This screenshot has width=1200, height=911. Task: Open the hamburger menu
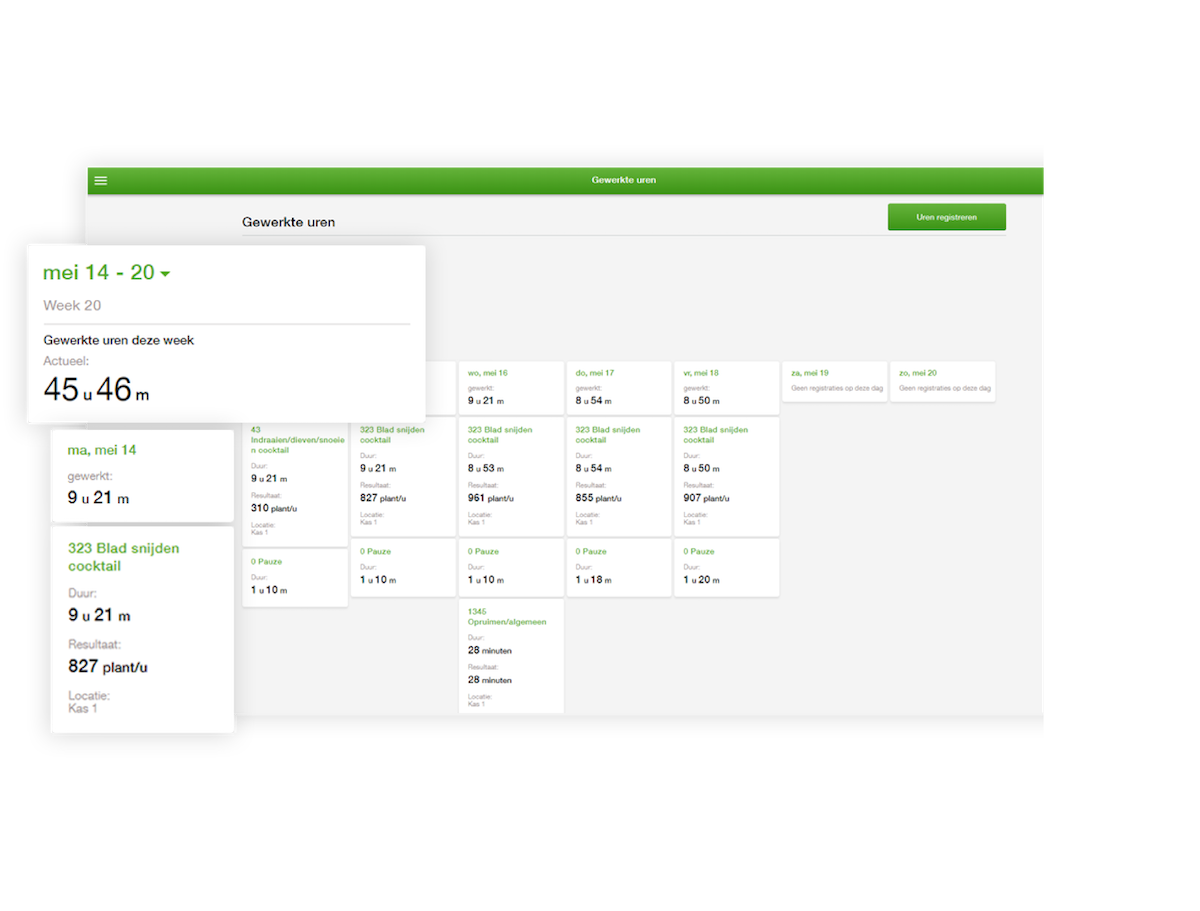[x=101, y=181]
